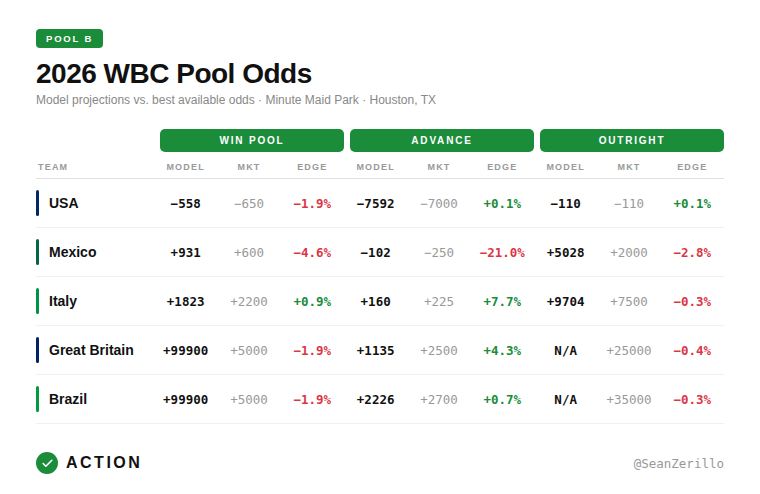Click the Great Britain team name
Viewport: 760px width, 494px height.
(91, 350)
